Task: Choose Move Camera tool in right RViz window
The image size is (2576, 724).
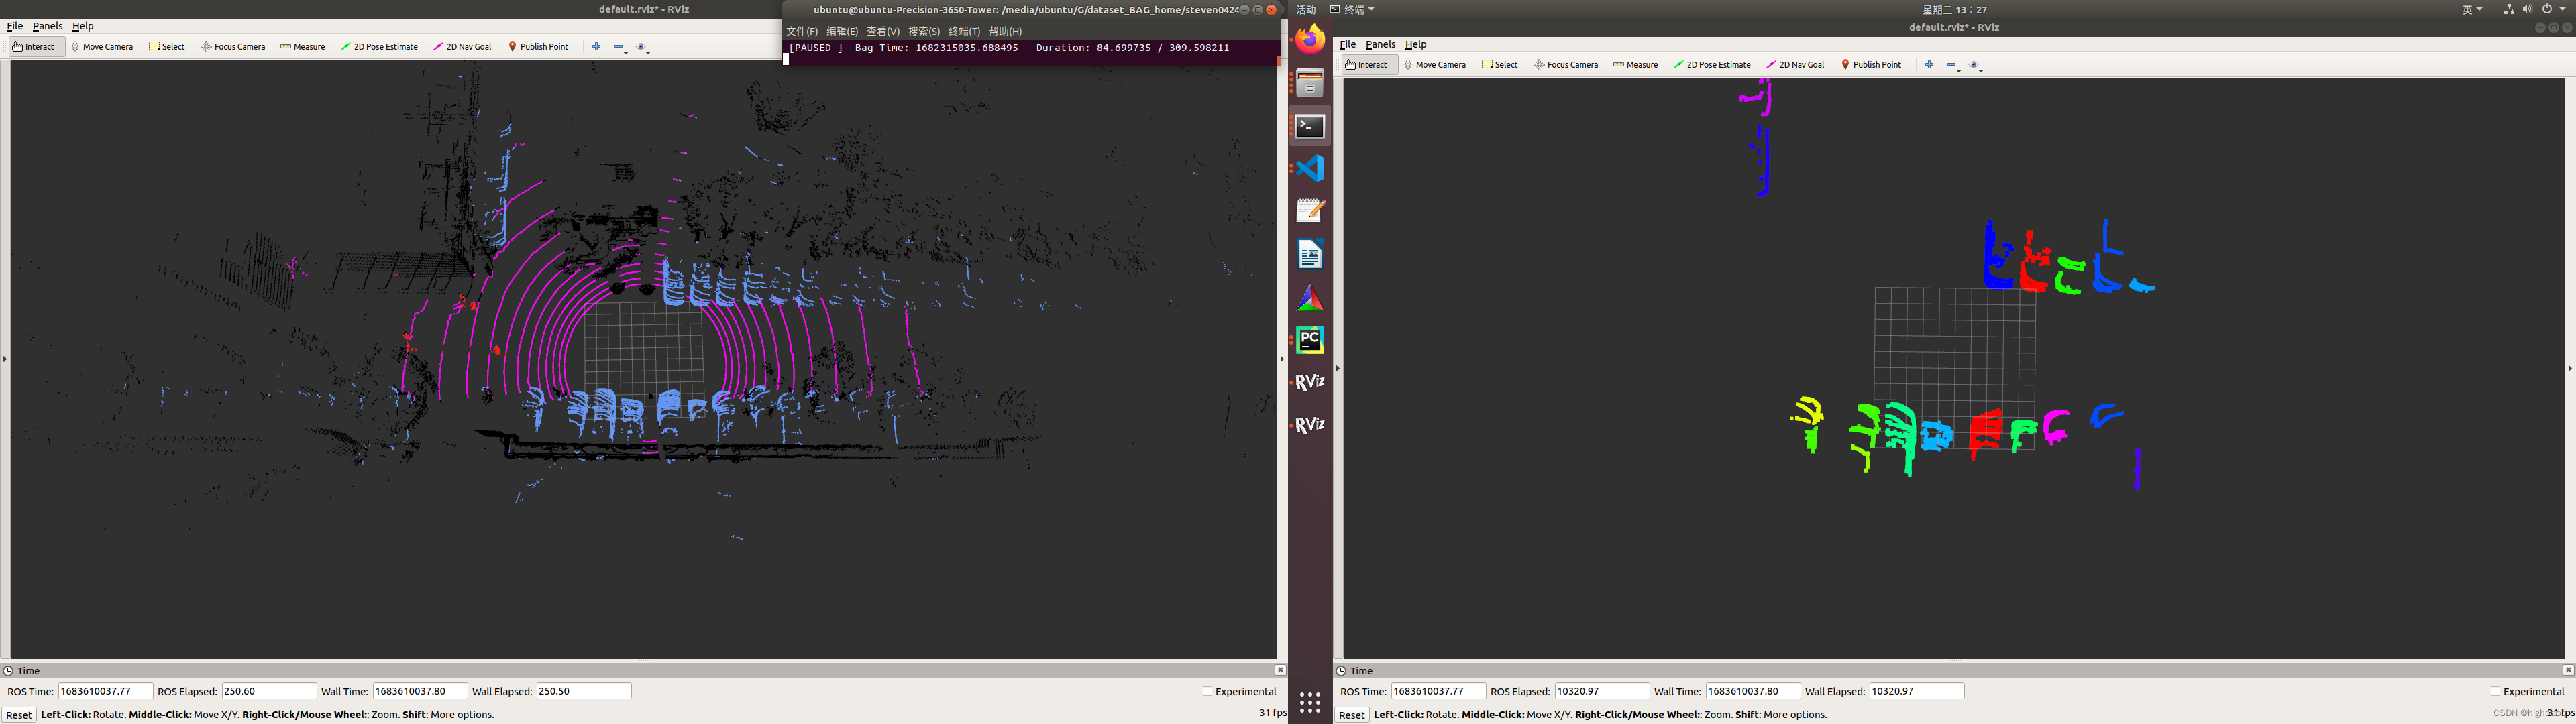Action: click(x=1434, y=64)
